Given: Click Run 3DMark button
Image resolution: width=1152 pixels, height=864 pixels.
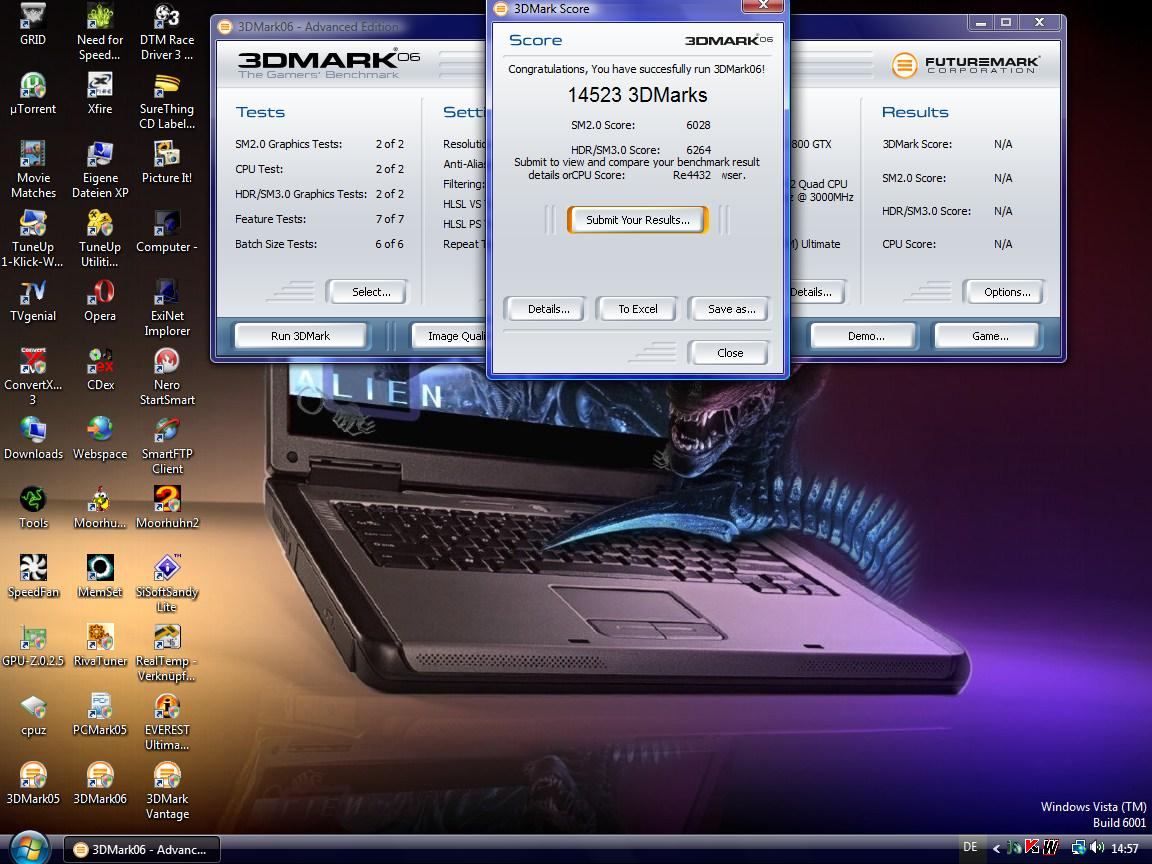Looking at the screenshot, I should [300, 336].
